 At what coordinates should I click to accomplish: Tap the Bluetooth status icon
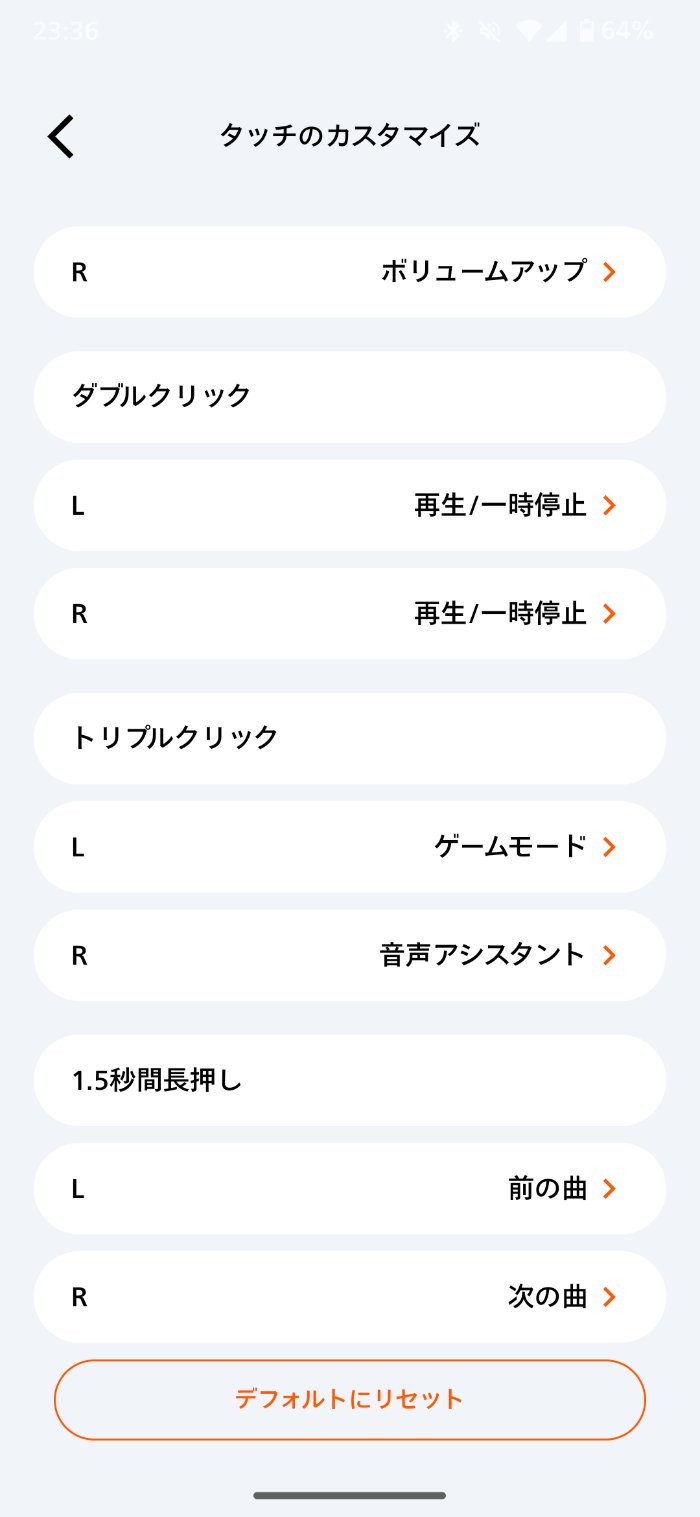(453, 31)
